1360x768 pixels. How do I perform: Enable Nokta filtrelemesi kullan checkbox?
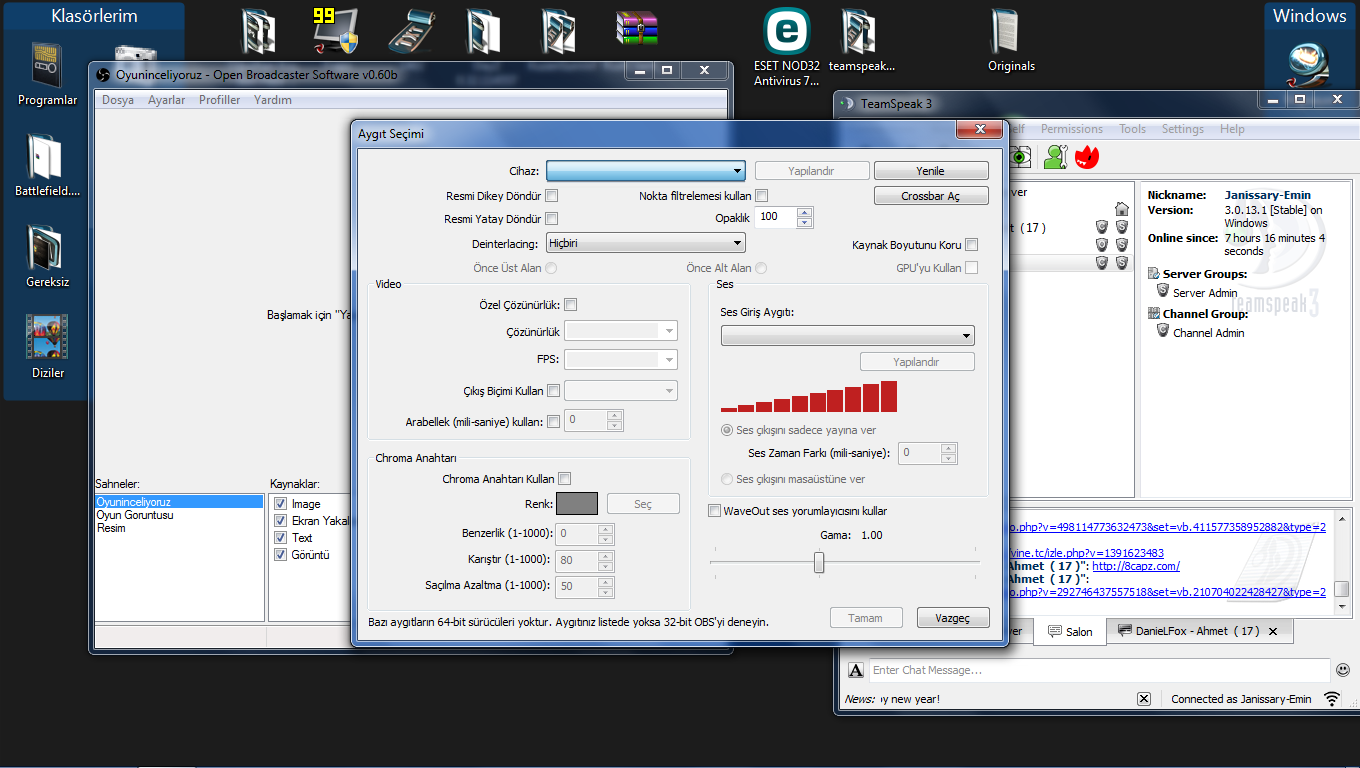pyautogui.click(x=762, y=196)
